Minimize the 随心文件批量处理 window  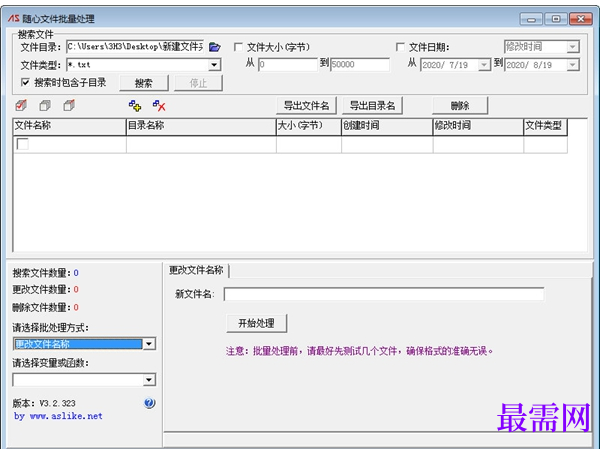click(x=531, y=19)
